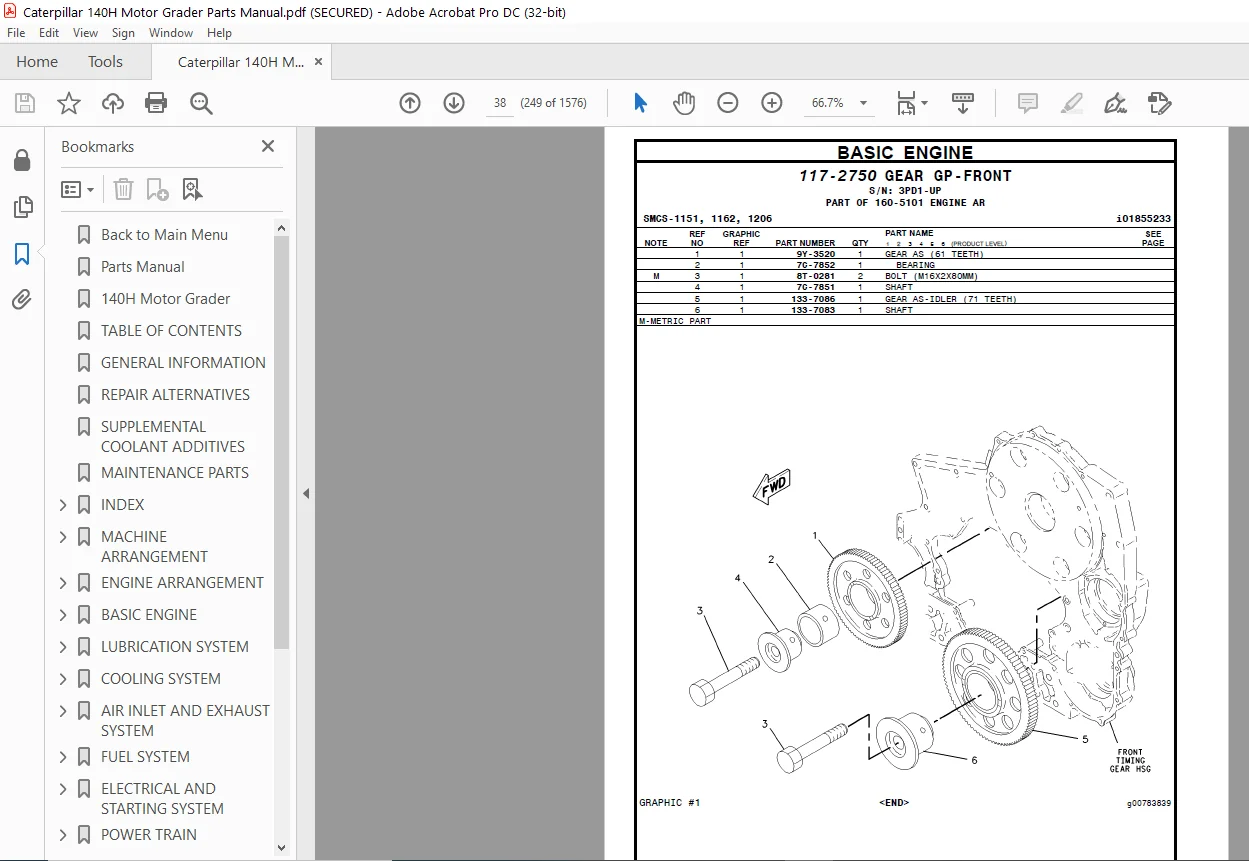Open the File menu

16,33
